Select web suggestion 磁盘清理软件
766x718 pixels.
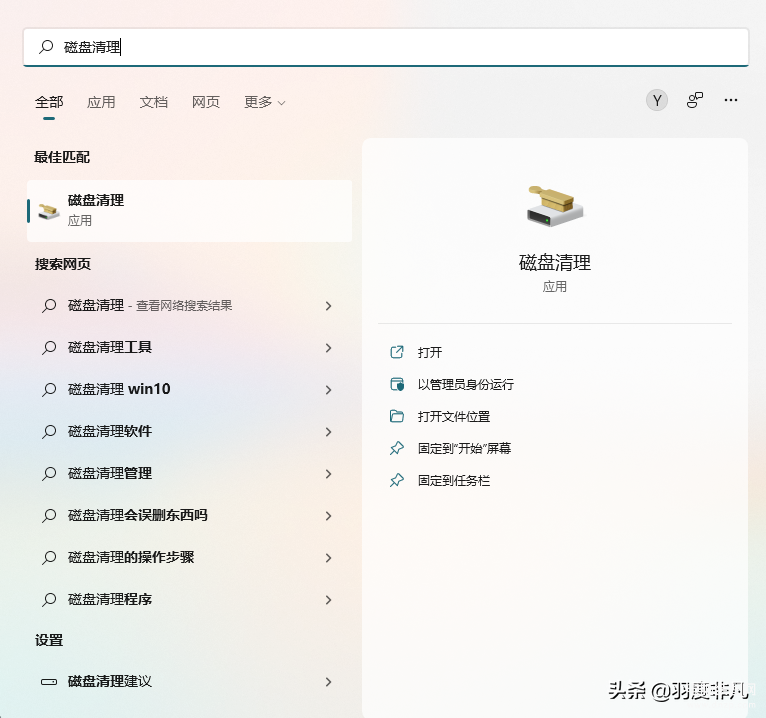[190, 432]
